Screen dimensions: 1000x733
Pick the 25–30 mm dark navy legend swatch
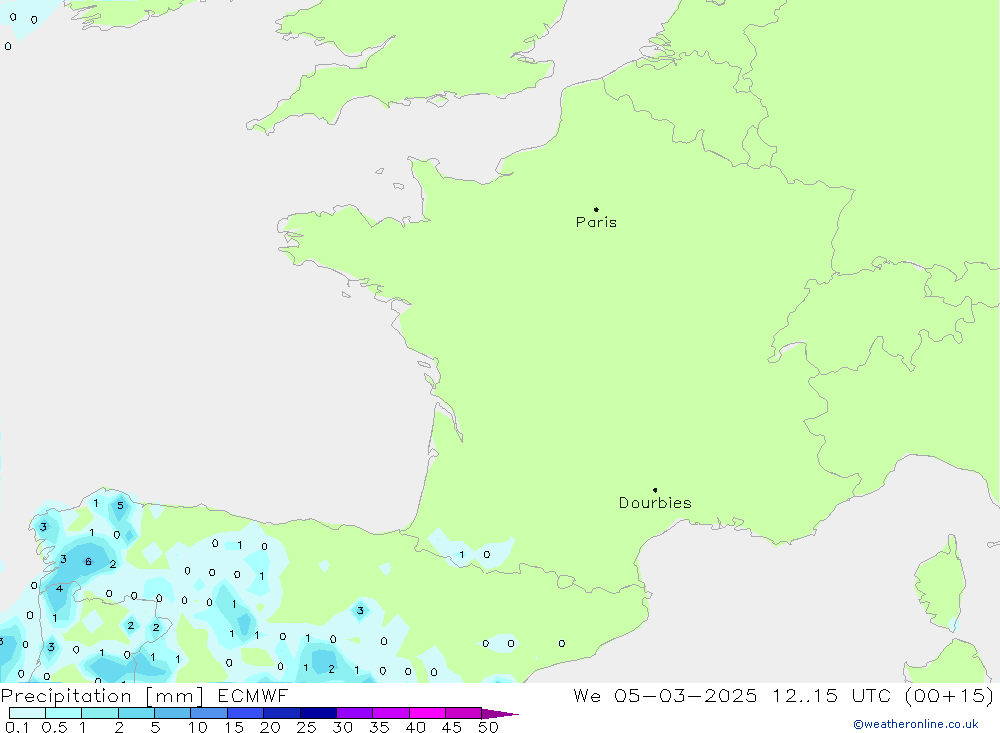318,713
